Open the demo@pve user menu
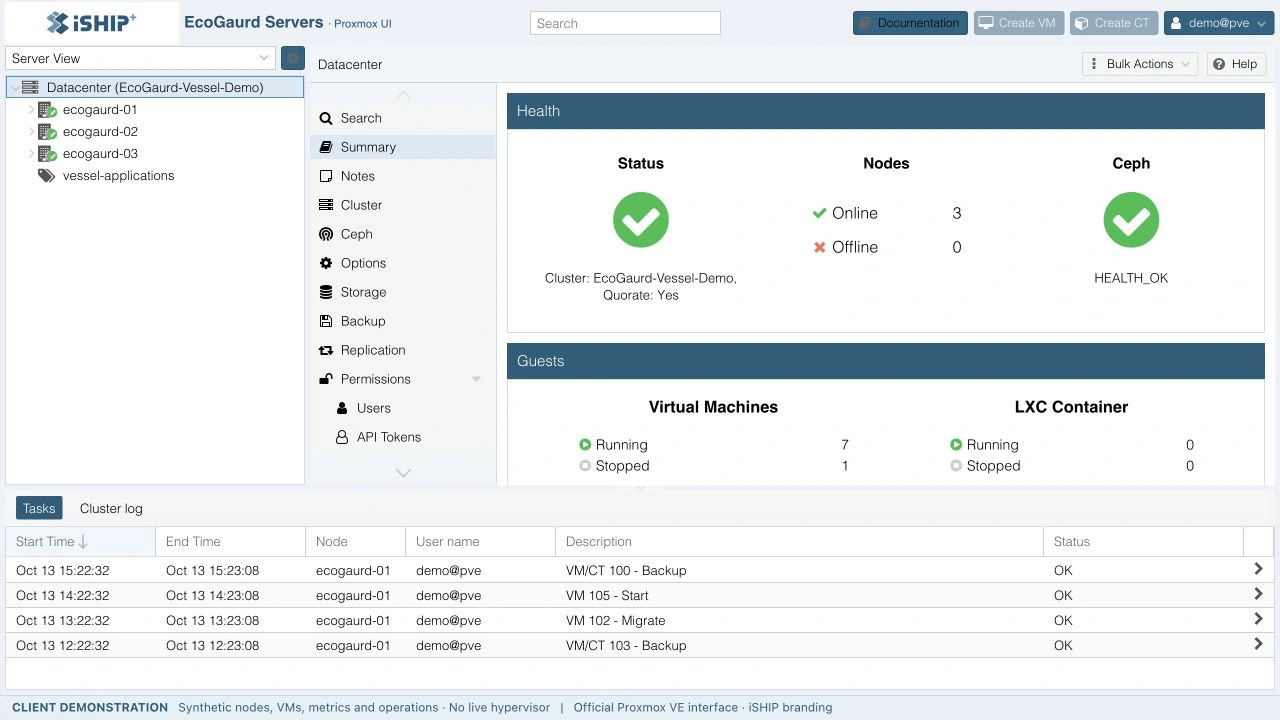The width and height of the screenshot is (1280, 720). point(1219,23)
